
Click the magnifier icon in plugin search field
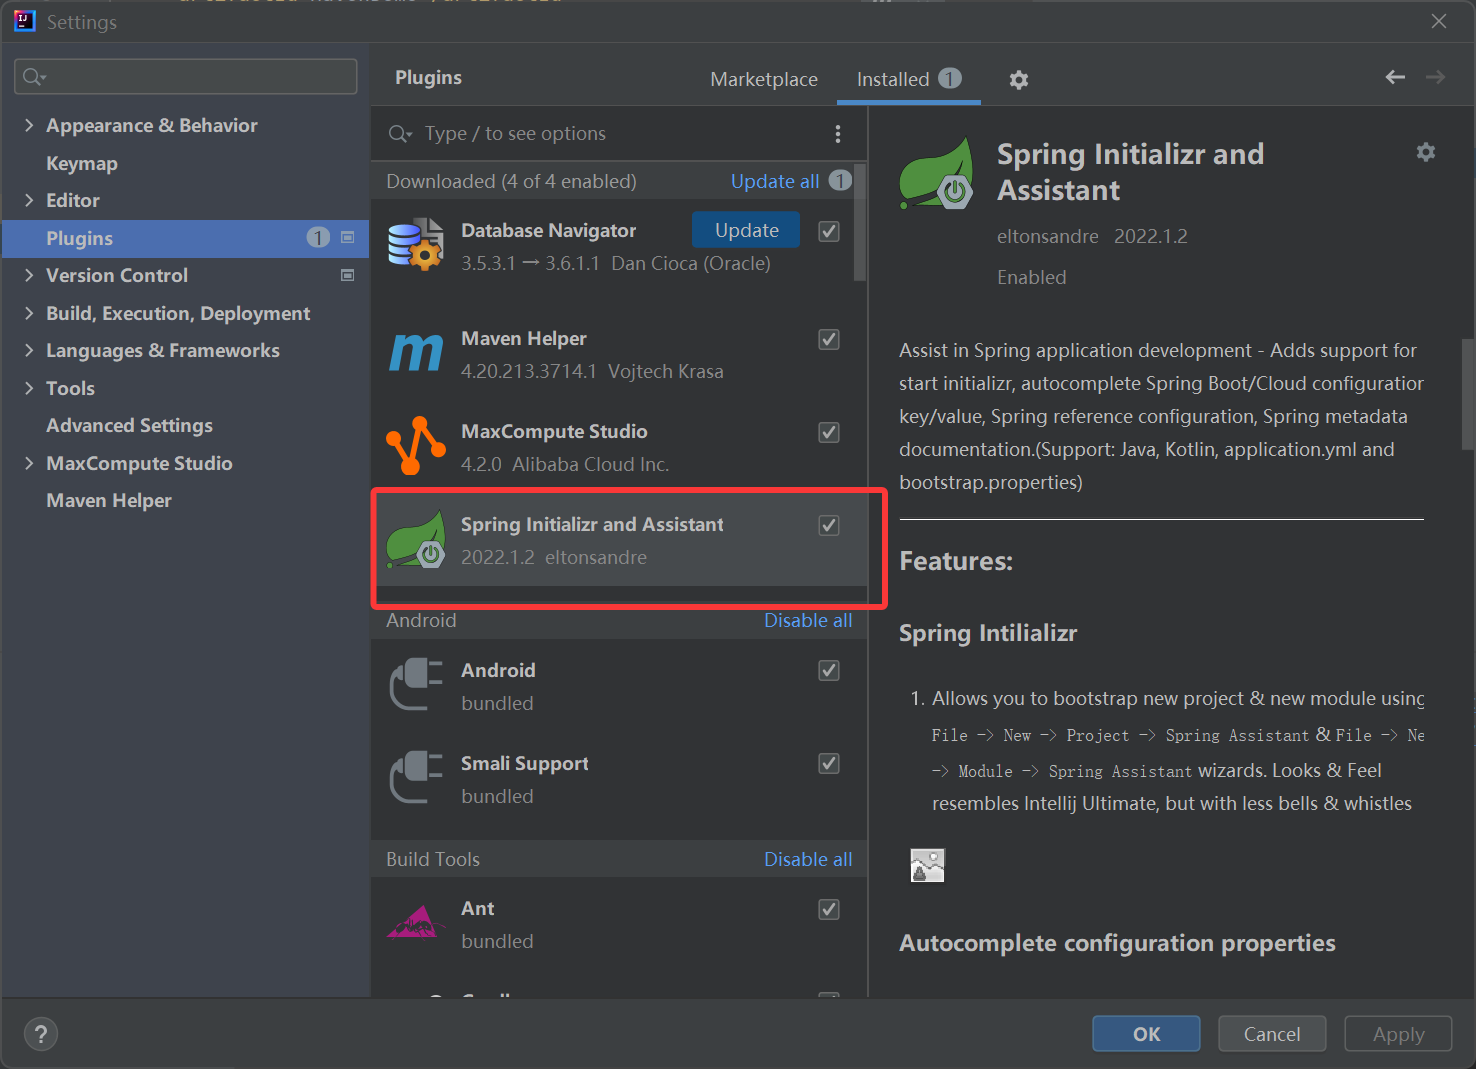pyautogui.click(x=400, y=134)
